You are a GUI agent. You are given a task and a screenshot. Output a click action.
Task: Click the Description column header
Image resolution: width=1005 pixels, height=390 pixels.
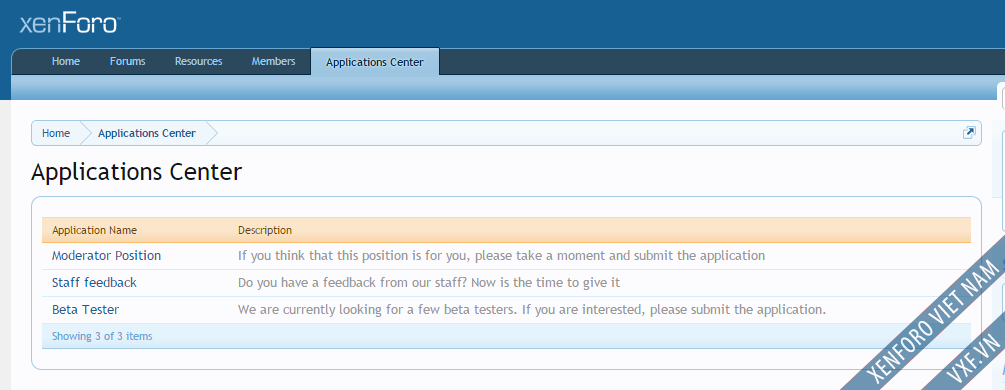tap(265, 230)
